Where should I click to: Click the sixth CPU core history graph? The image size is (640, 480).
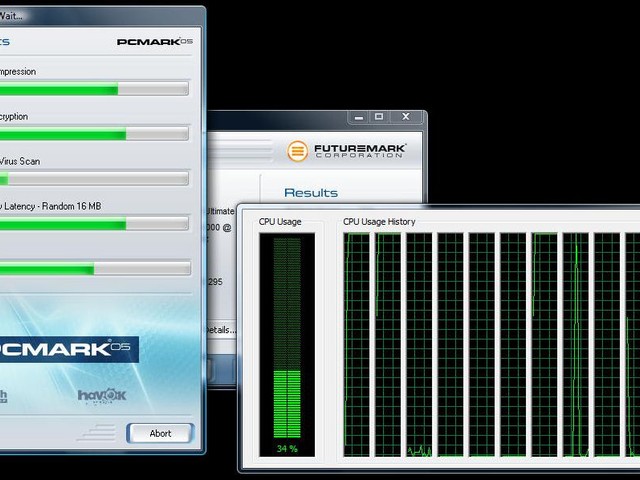[513, 345]
